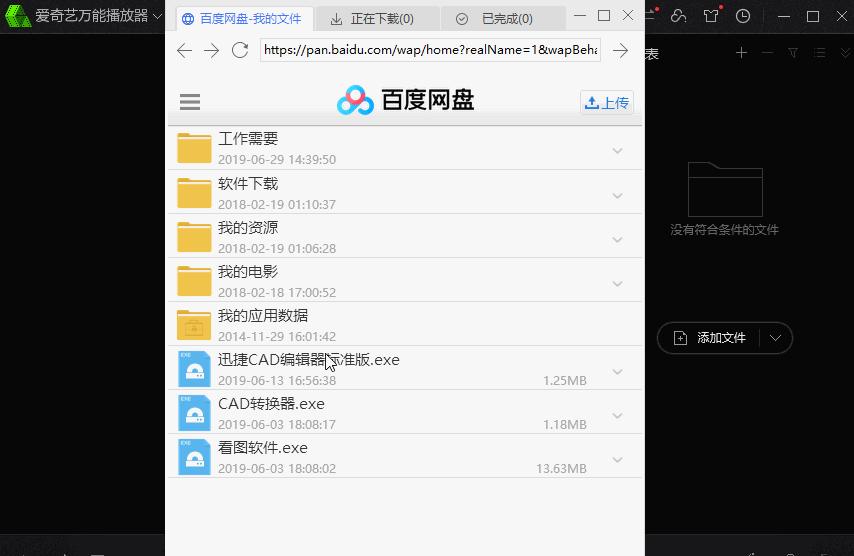Switch to the 已完成(0) tab
Viewport: 854px width, 556px height.
pyautogui.click(x=503, y=19)
